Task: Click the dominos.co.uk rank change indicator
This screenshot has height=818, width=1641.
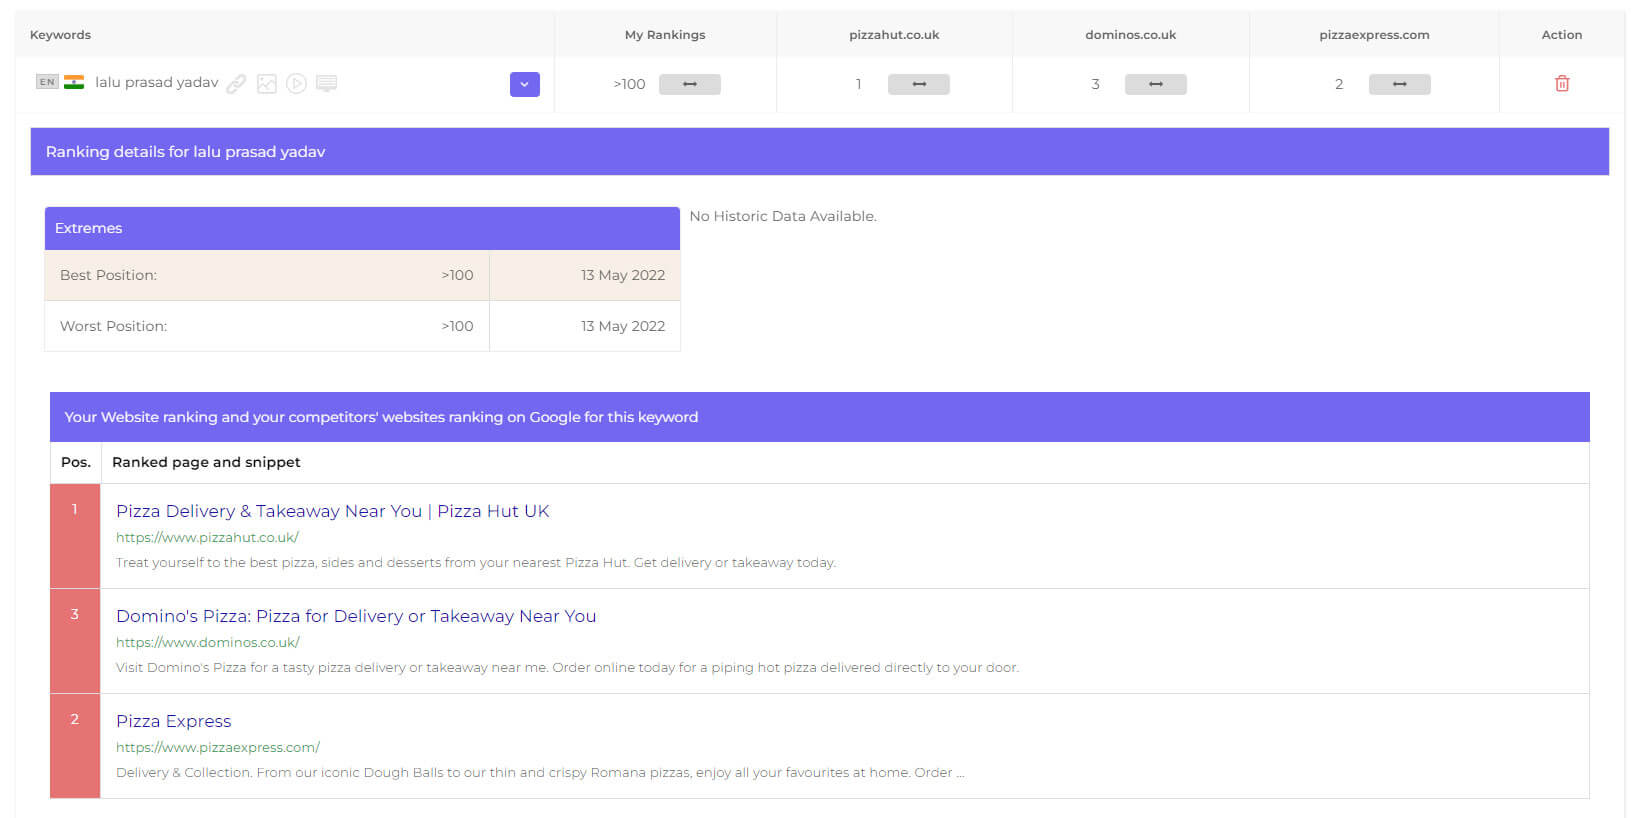Action: pos(1156,84)
